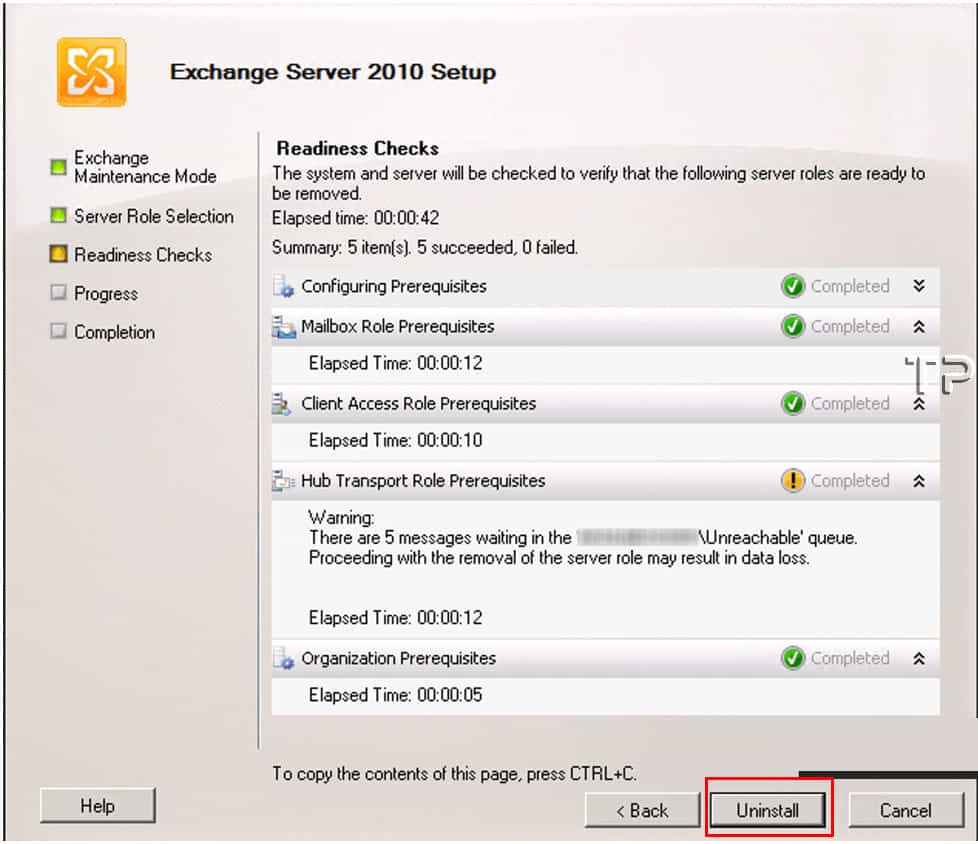The height and width of the screenshot is (844, 978).
Task: Click the Exchange Server orange logo icon
Action: (91, 72)
